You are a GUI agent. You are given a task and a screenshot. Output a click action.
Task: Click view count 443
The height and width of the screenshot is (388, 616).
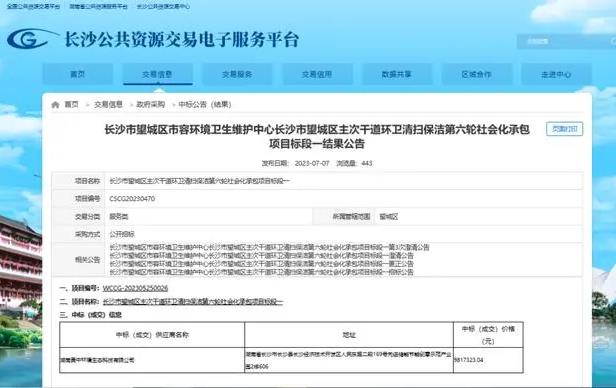(367, 163)
